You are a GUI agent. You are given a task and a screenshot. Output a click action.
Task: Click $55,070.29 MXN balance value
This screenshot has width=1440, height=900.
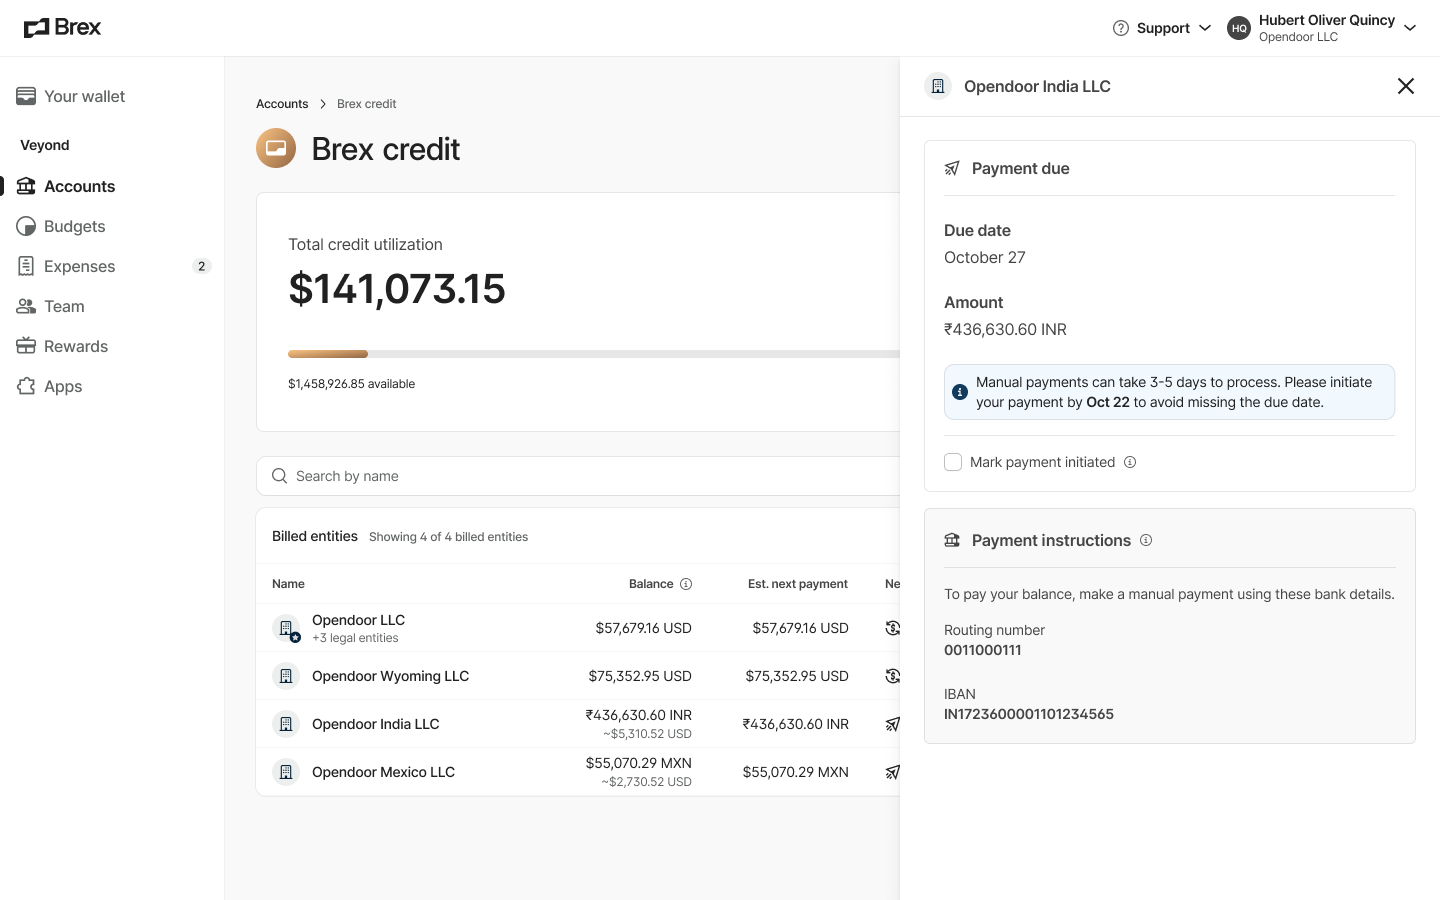click(639, 763)
